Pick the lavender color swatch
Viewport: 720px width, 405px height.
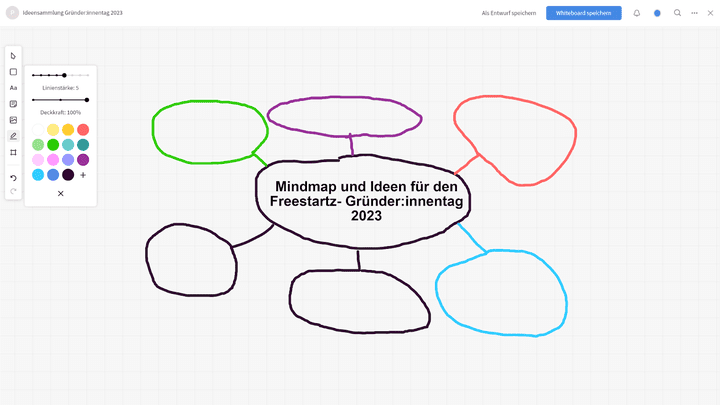pyautogui.click(x=68, y=160)
